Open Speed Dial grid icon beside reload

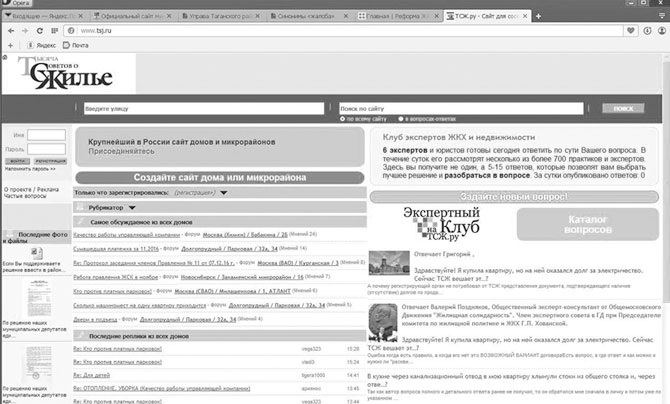(54, 31)
